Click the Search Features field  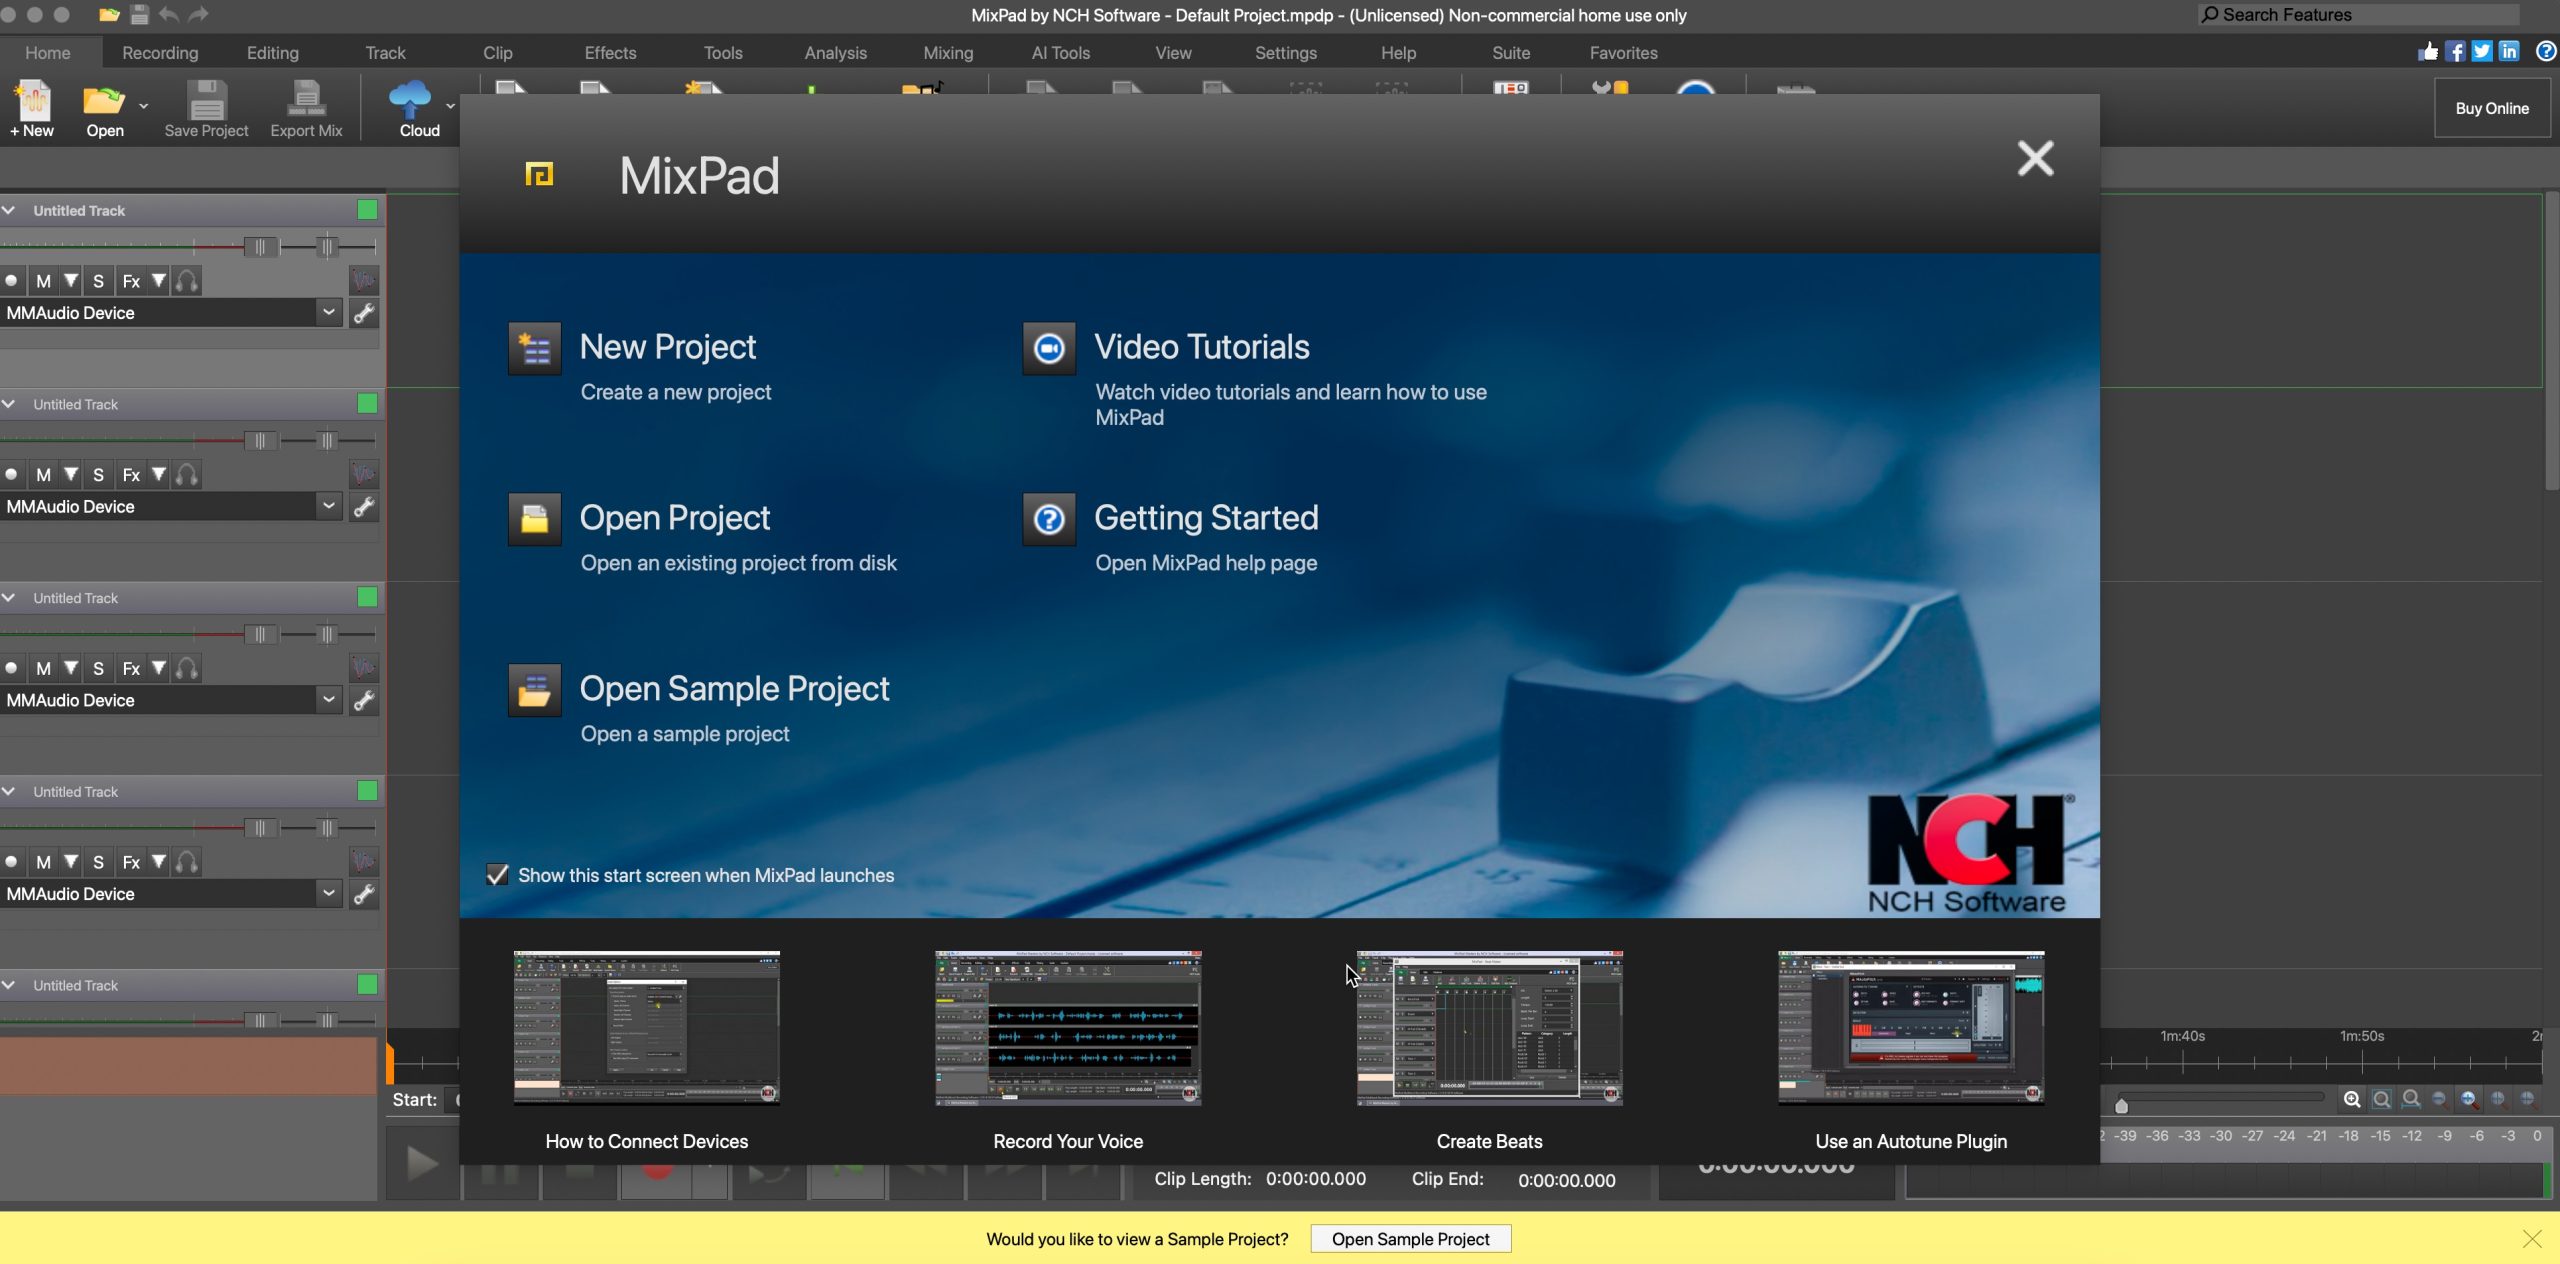click(2358, 15)
